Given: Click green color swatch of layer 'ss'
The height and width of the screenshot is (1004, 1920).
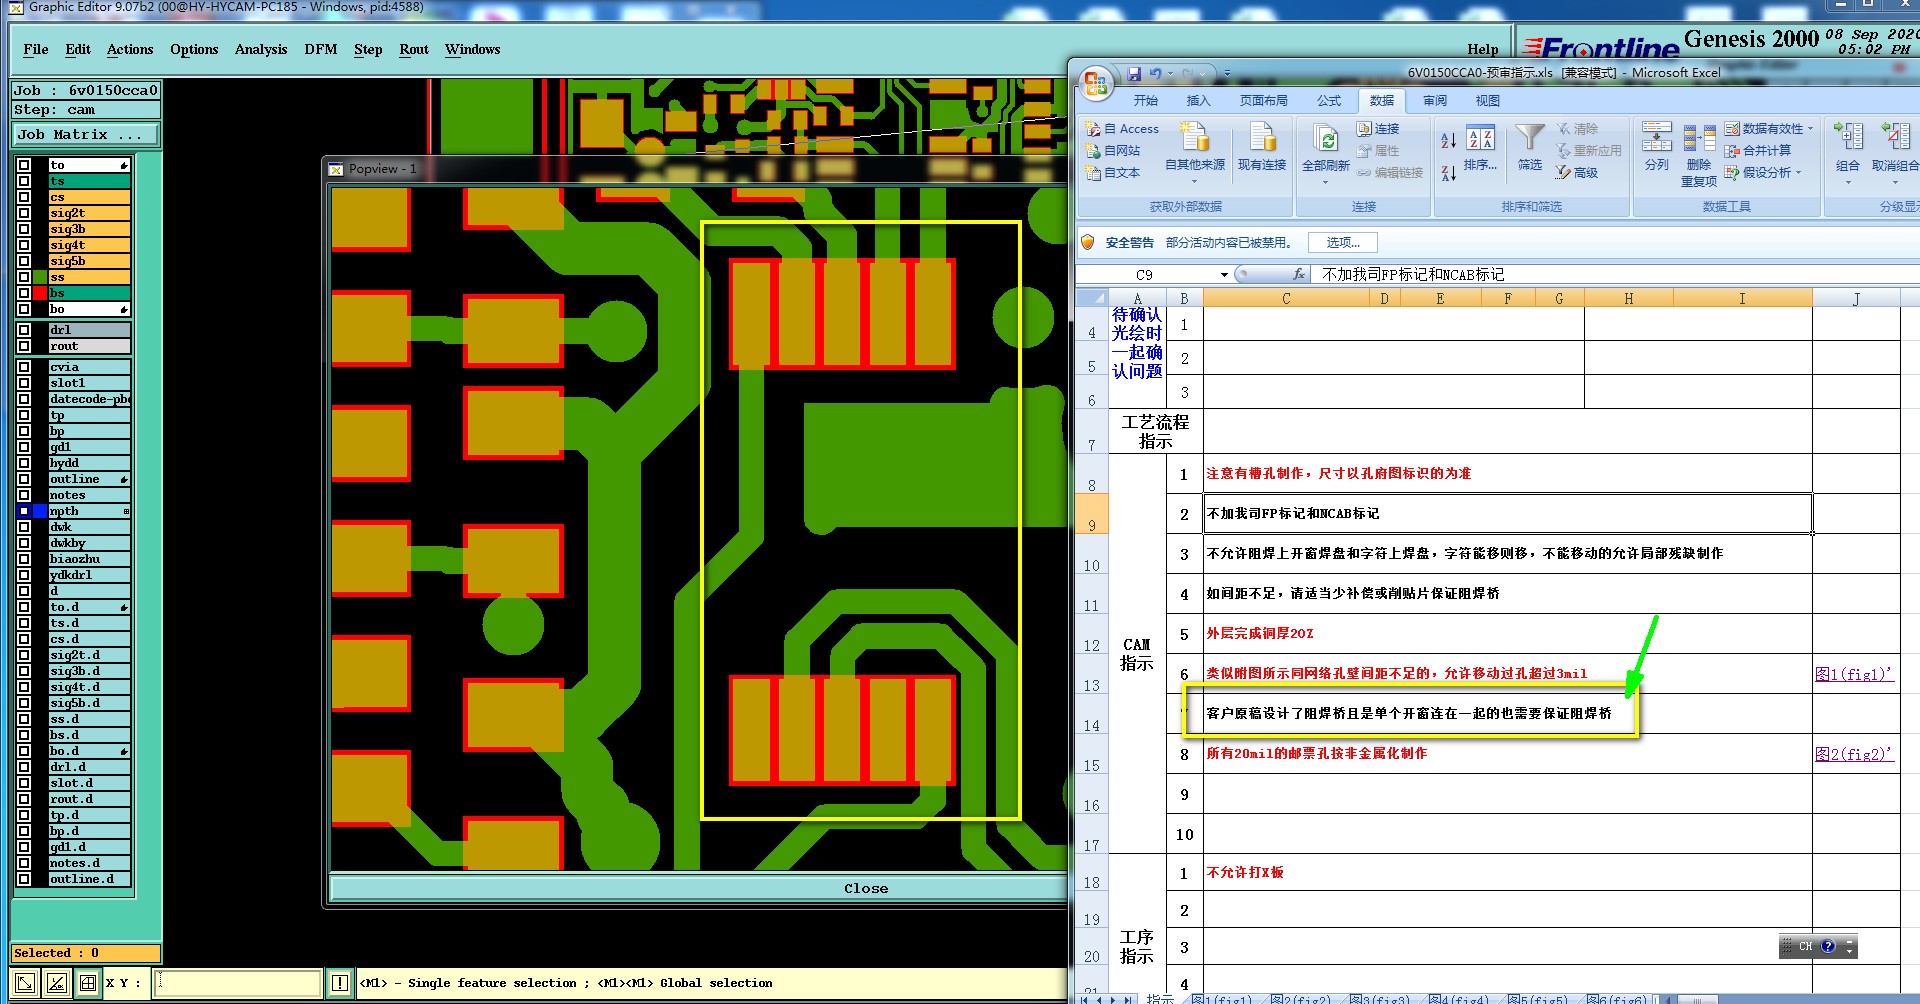Looking at the screenshot, I should [x=40, y=277].
